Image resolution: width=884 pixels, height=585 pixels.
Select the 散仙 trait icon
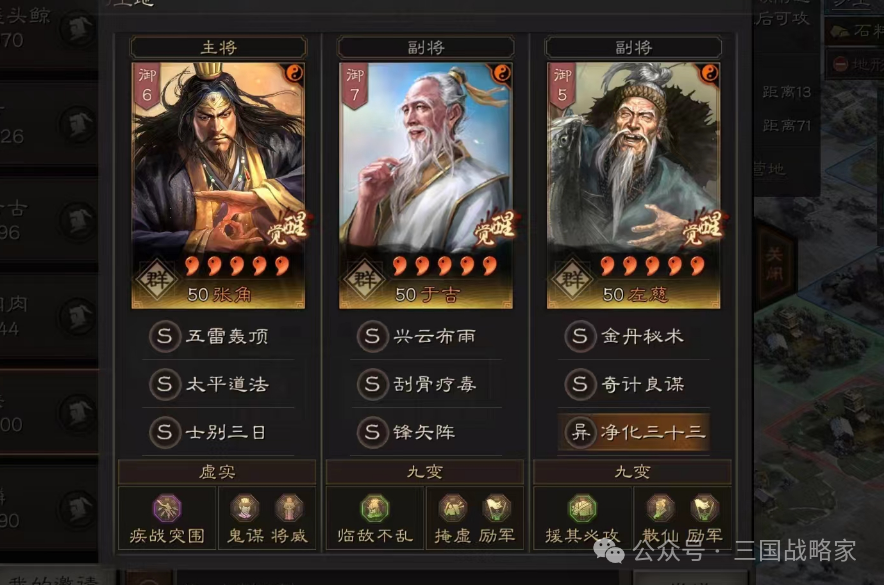tap(660, 508)
